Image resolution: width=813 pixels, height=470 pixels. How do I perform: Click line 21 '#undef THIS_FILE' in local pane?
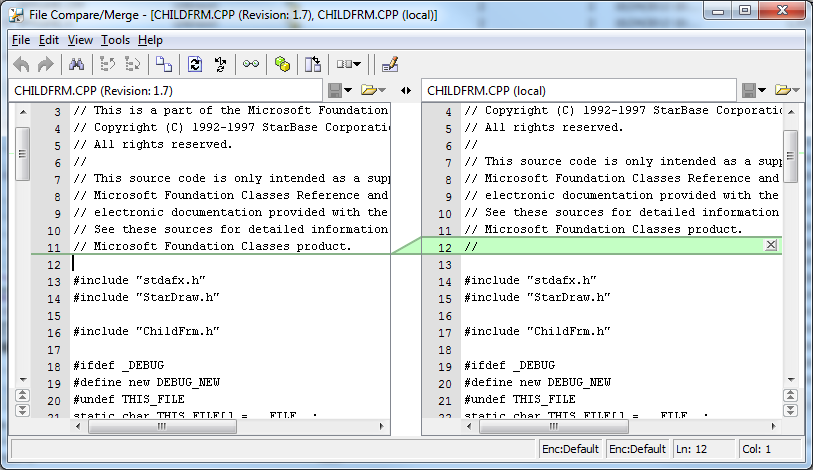click(x=520, y=399)
